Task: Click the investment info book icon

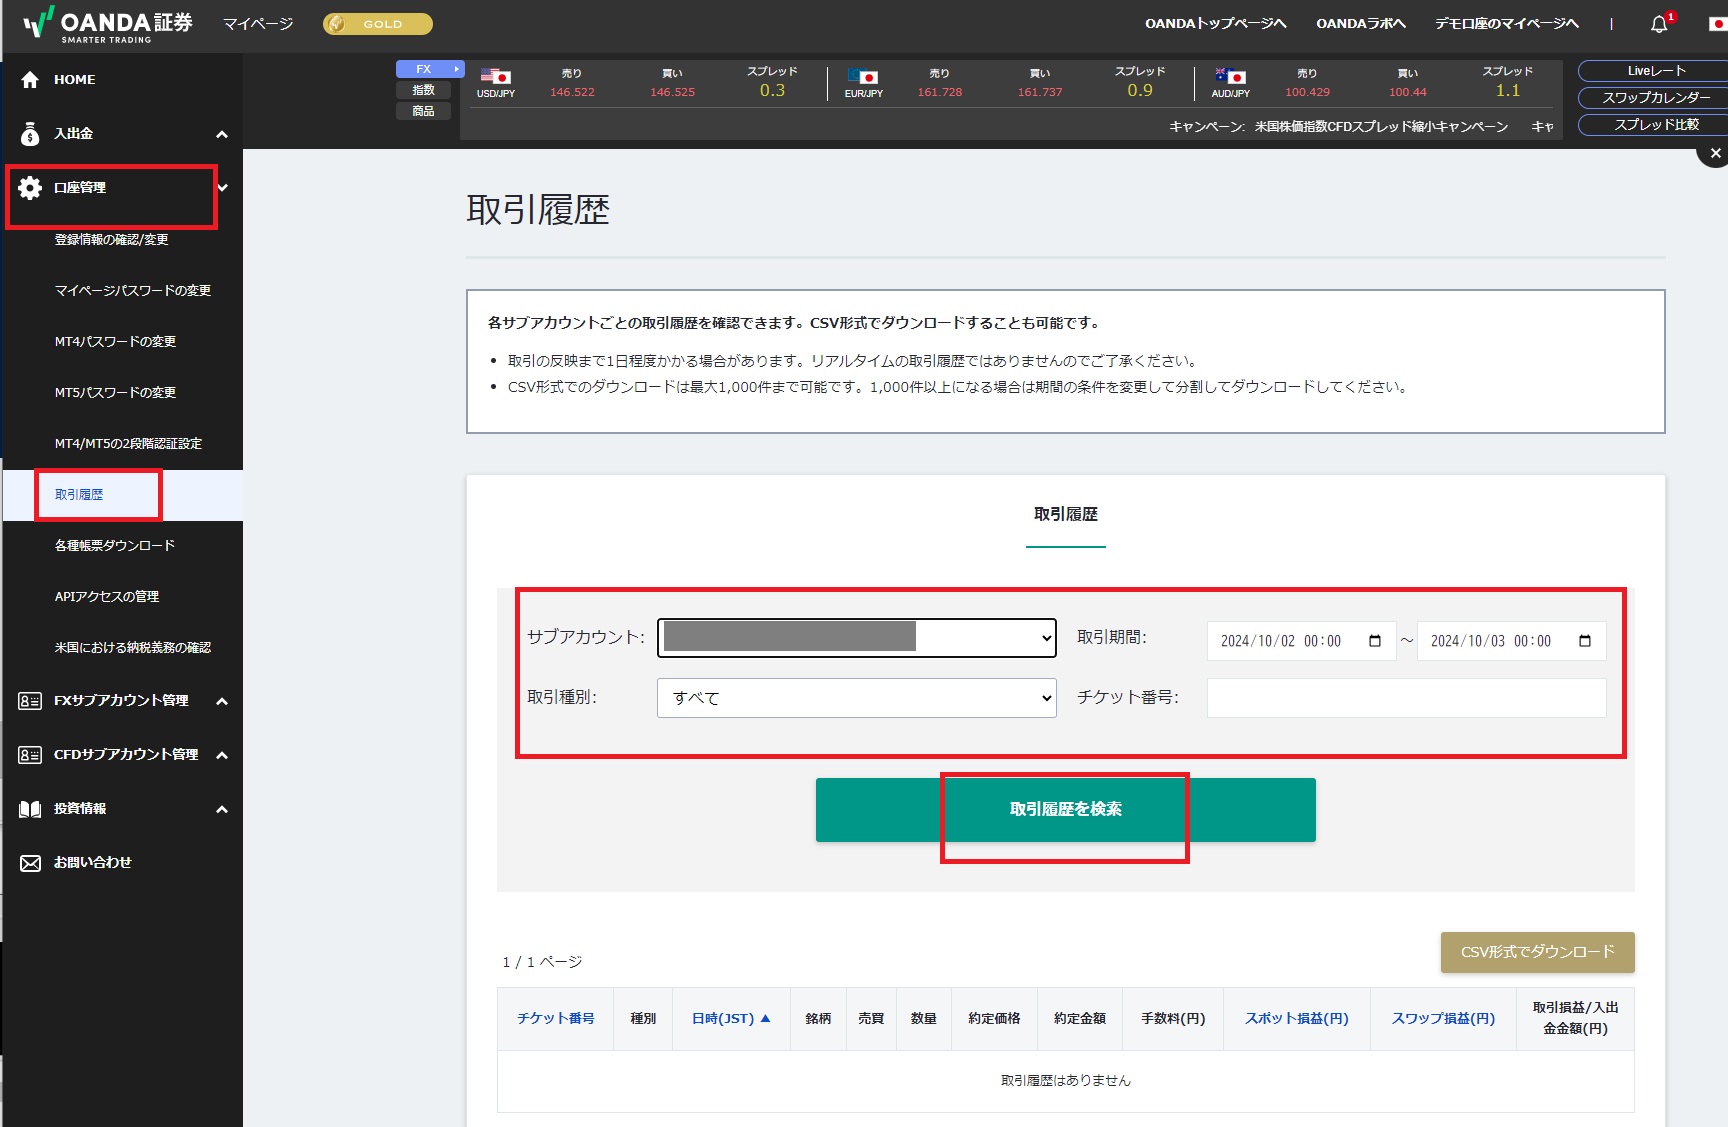Action: coord(30,809)
